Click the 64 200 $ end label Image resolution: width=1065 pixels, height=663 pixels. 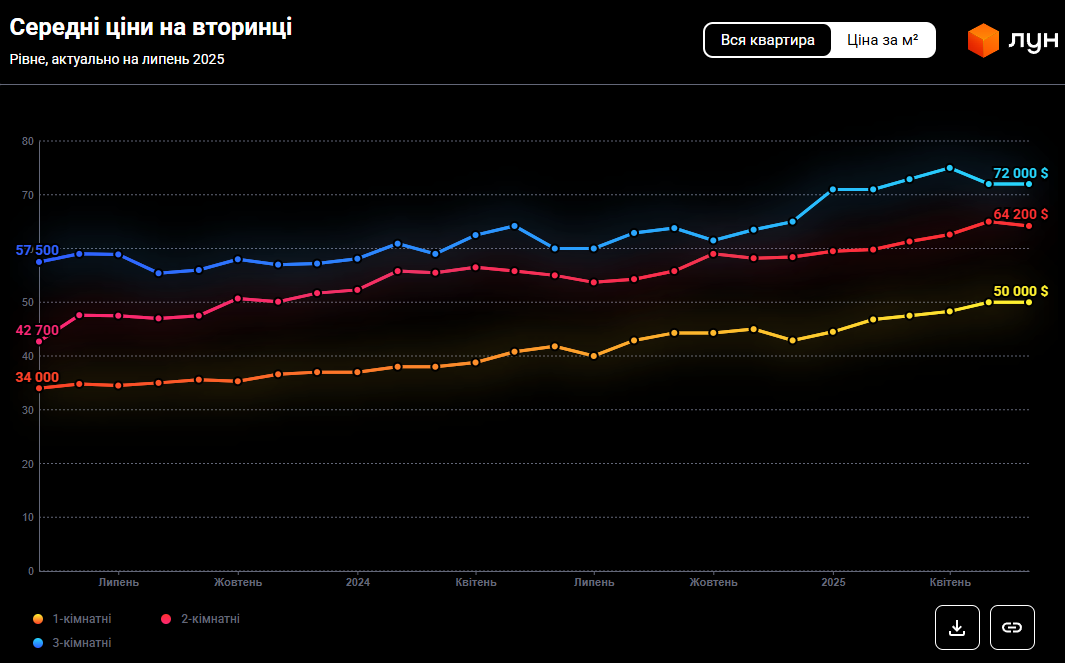pyautogui.click(x=1020, y=214)
